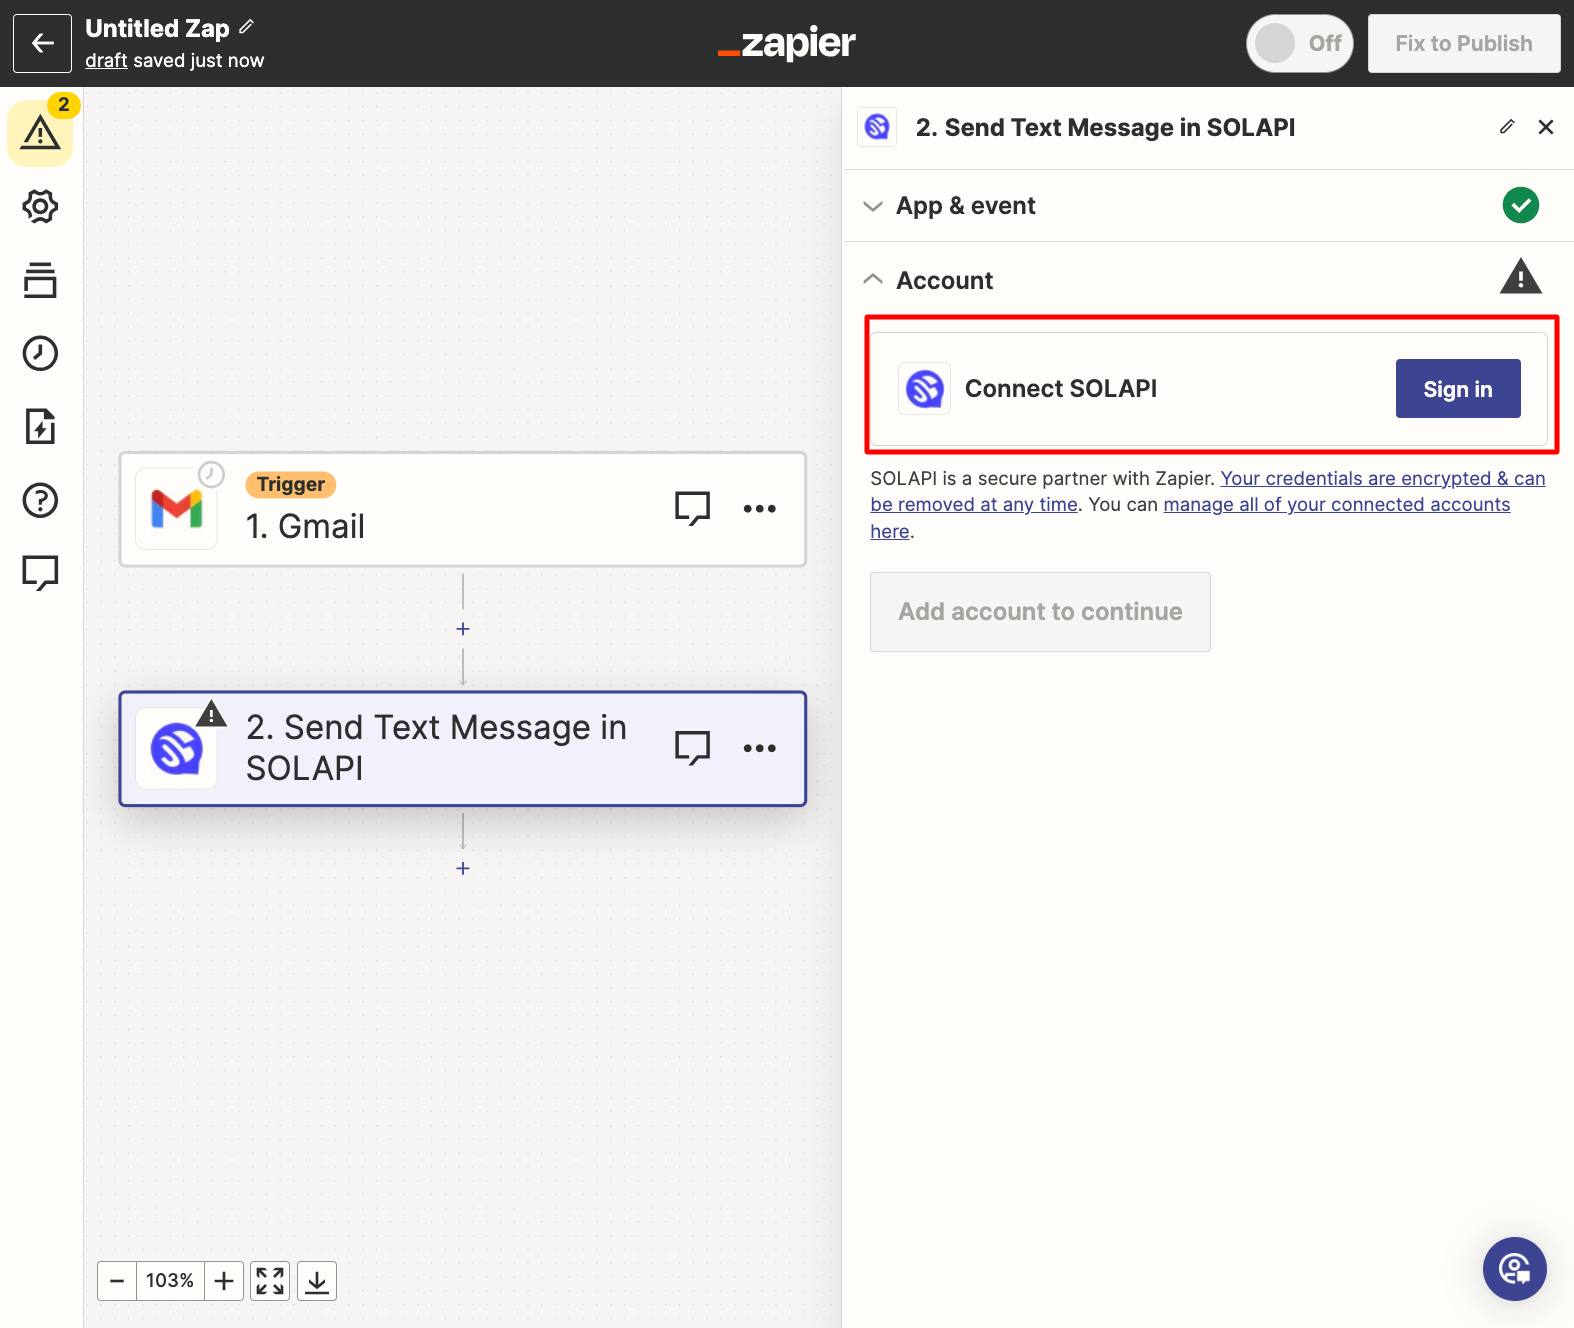
Task: Open the warnings panel in sidebar
Action: tap(40, 132)
